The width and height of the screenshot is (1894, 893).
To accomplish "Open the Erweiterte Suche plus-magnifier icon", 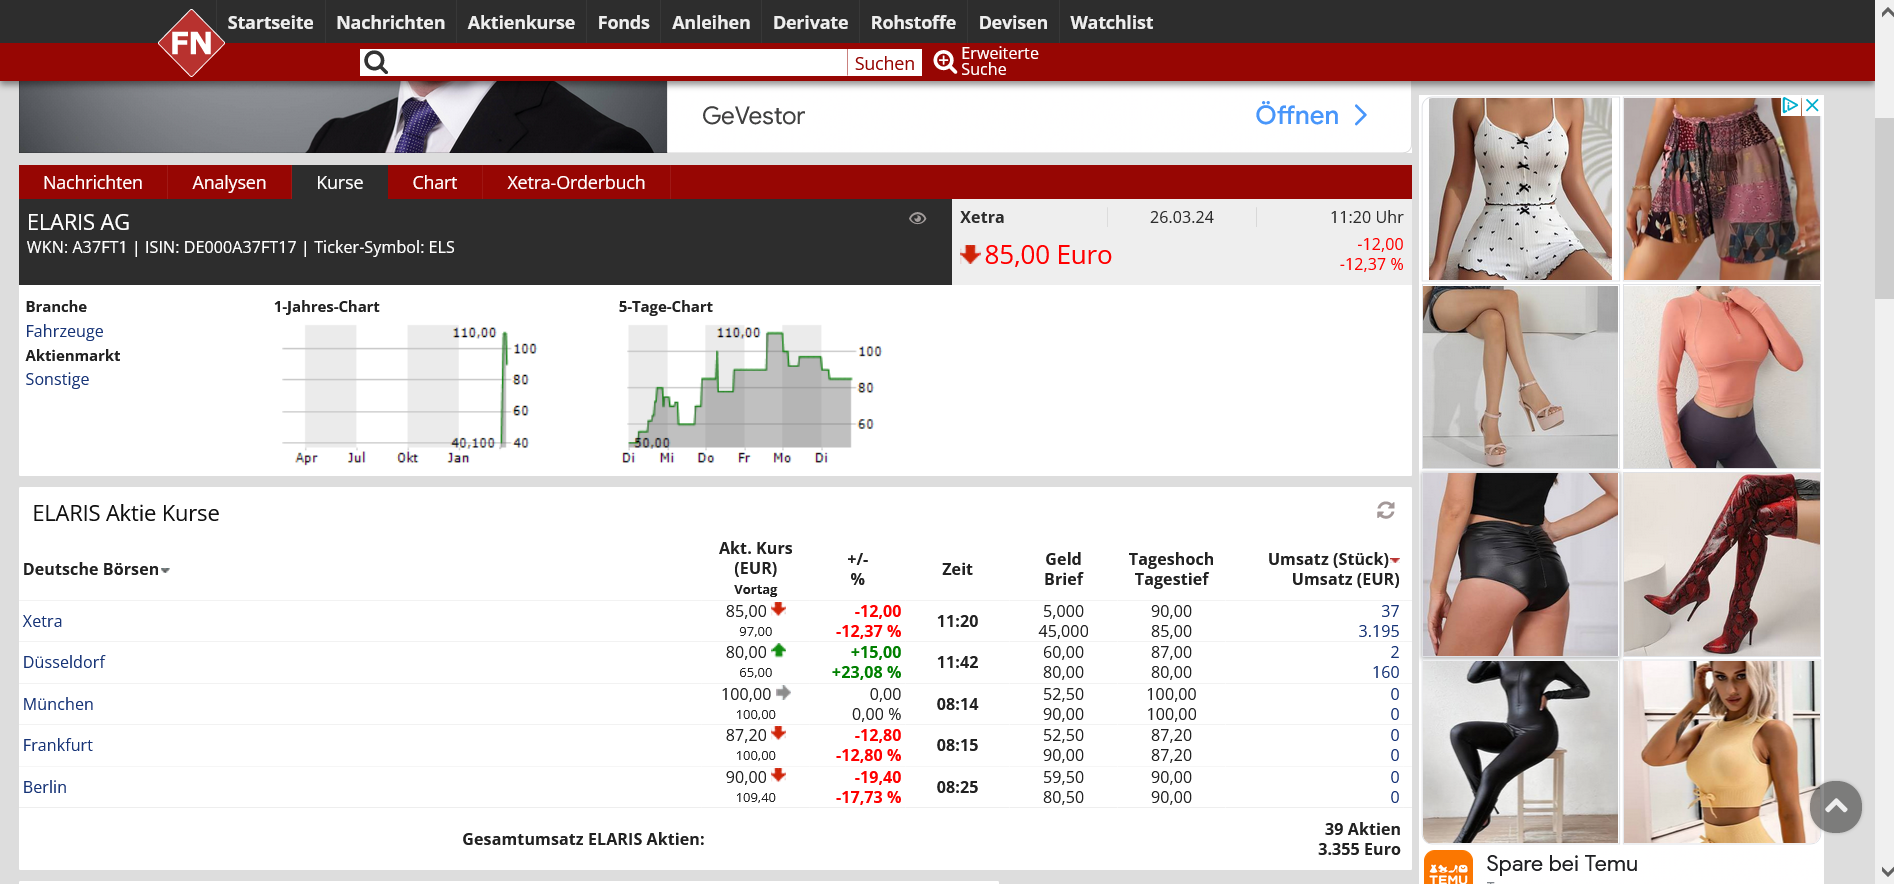I will click(x=945, y=62).
